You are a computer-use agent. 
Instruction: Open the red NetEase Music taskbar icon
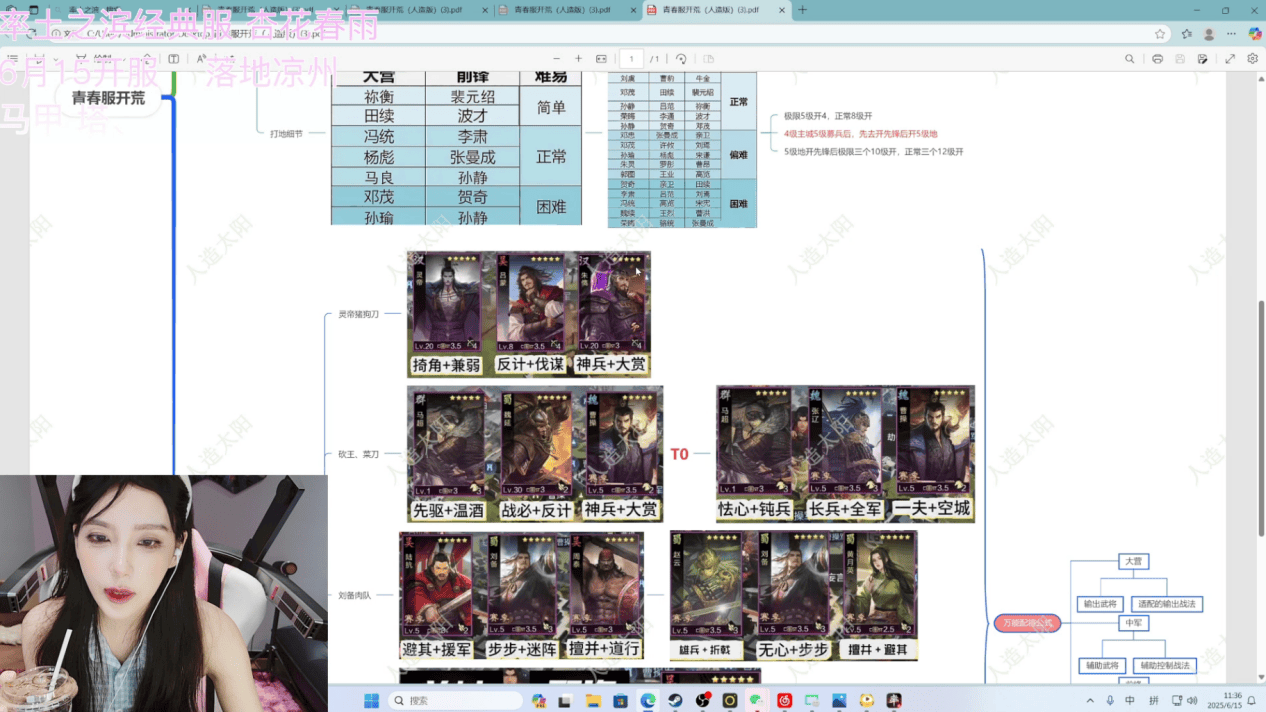point(785,700)
